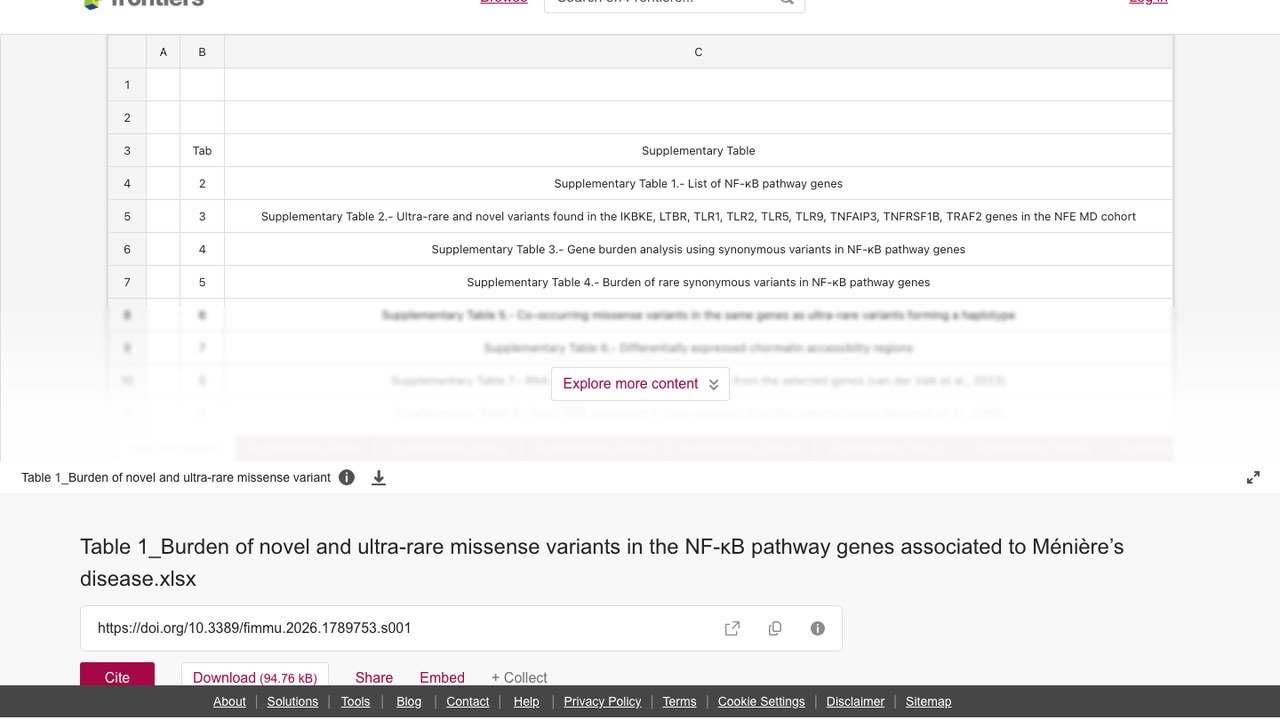1280x720 pixels.
Task: Copy the DOI link to the clipboard
Action: coord(775,628)
